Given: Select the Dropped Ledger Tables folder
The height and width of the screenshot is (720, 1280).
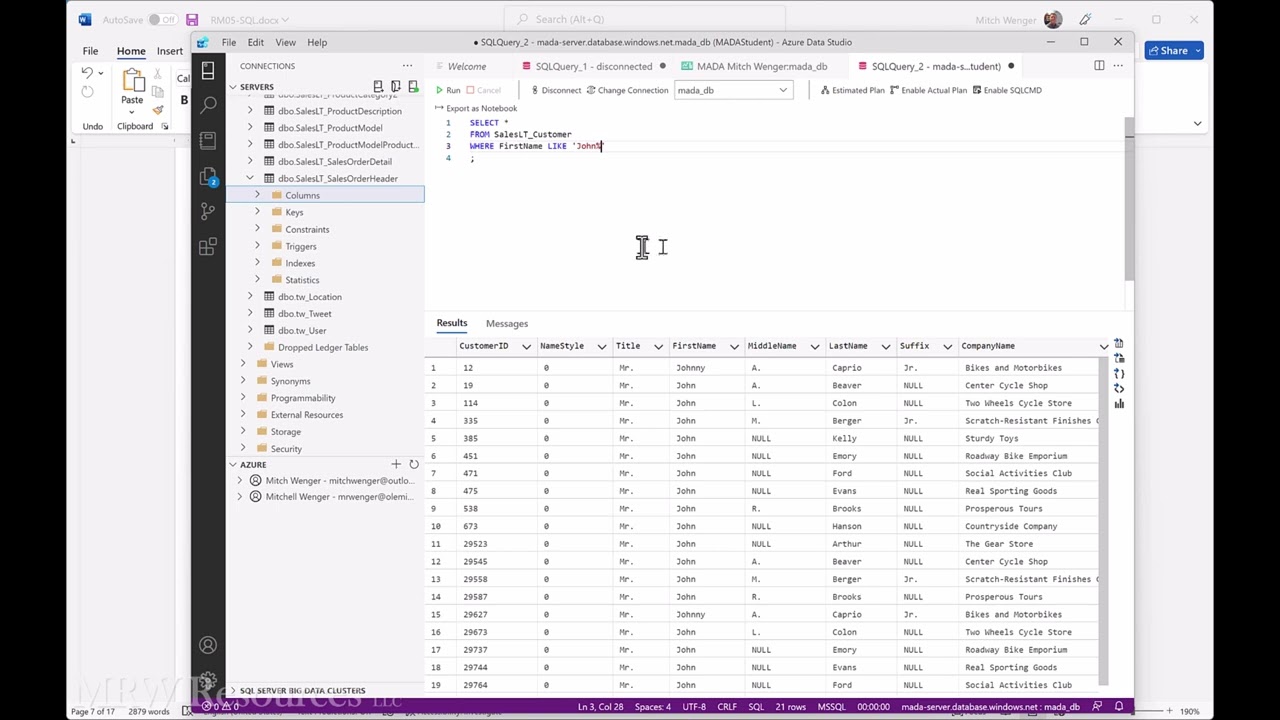Looking at the screenshot, I should click(323, 347).
